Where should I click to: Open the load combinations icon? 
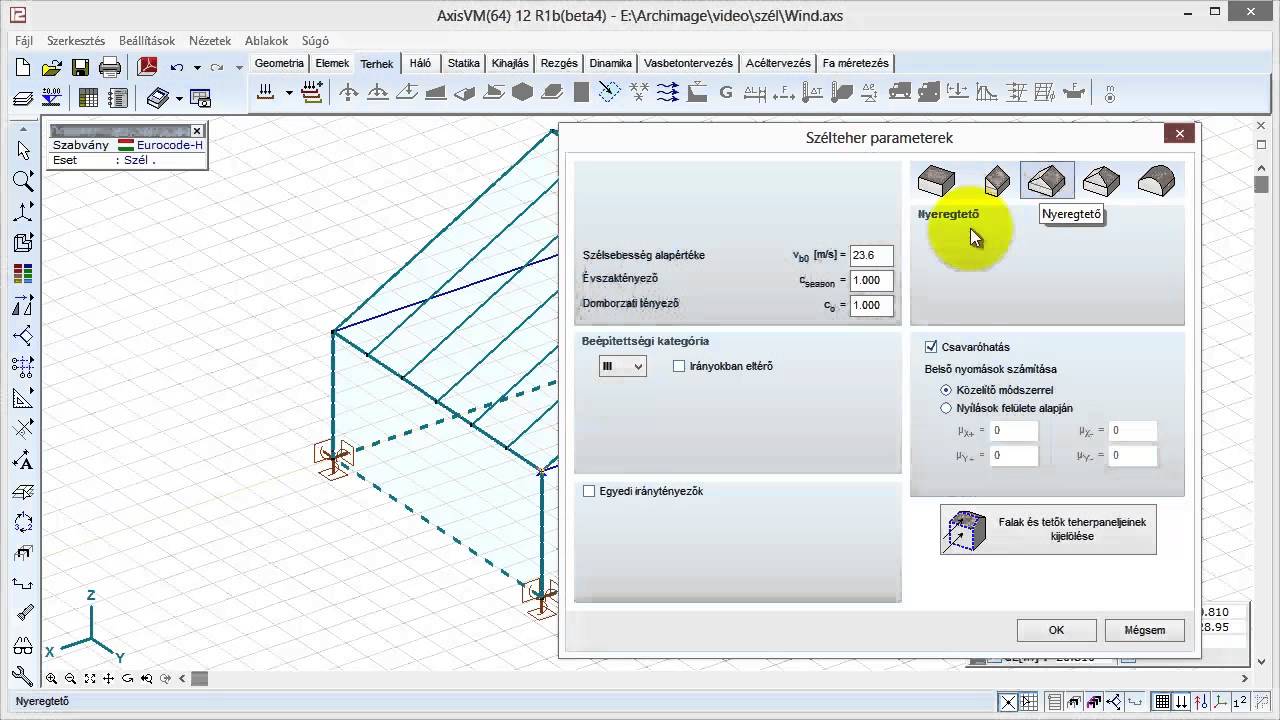tap(311, 93)
